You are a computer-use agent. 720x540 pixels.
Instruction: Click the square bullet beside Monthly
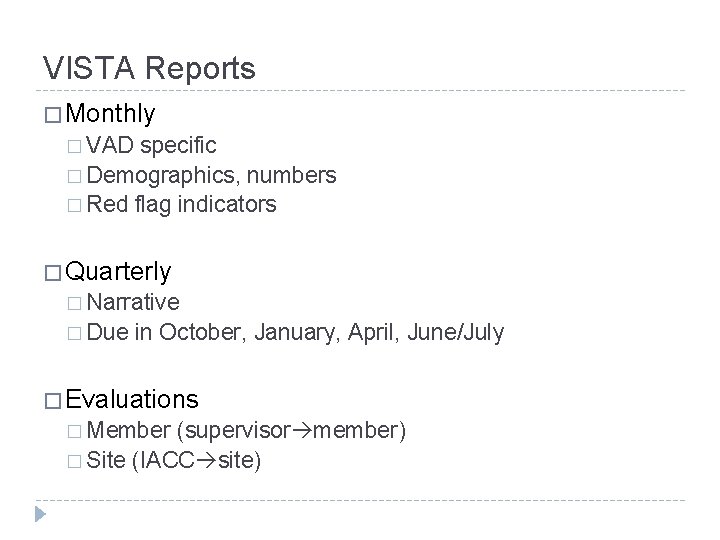coord(53,115)
